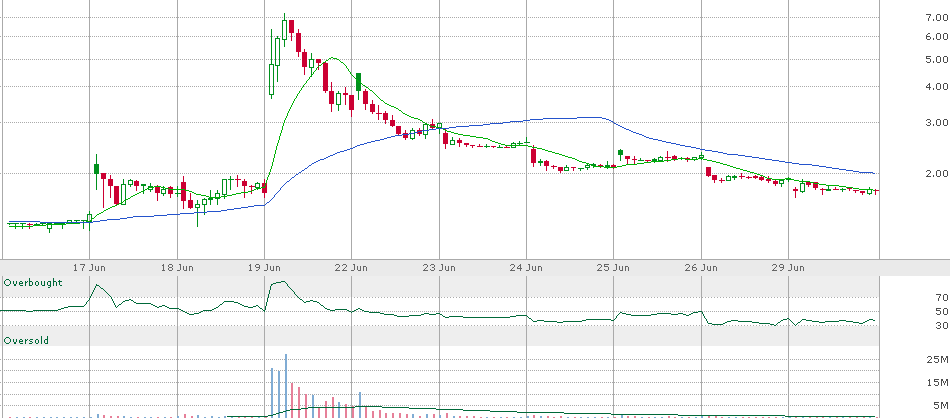Click the 25M volume axis label
This screenshot has width=950, height=418.
tap(938, 360)
